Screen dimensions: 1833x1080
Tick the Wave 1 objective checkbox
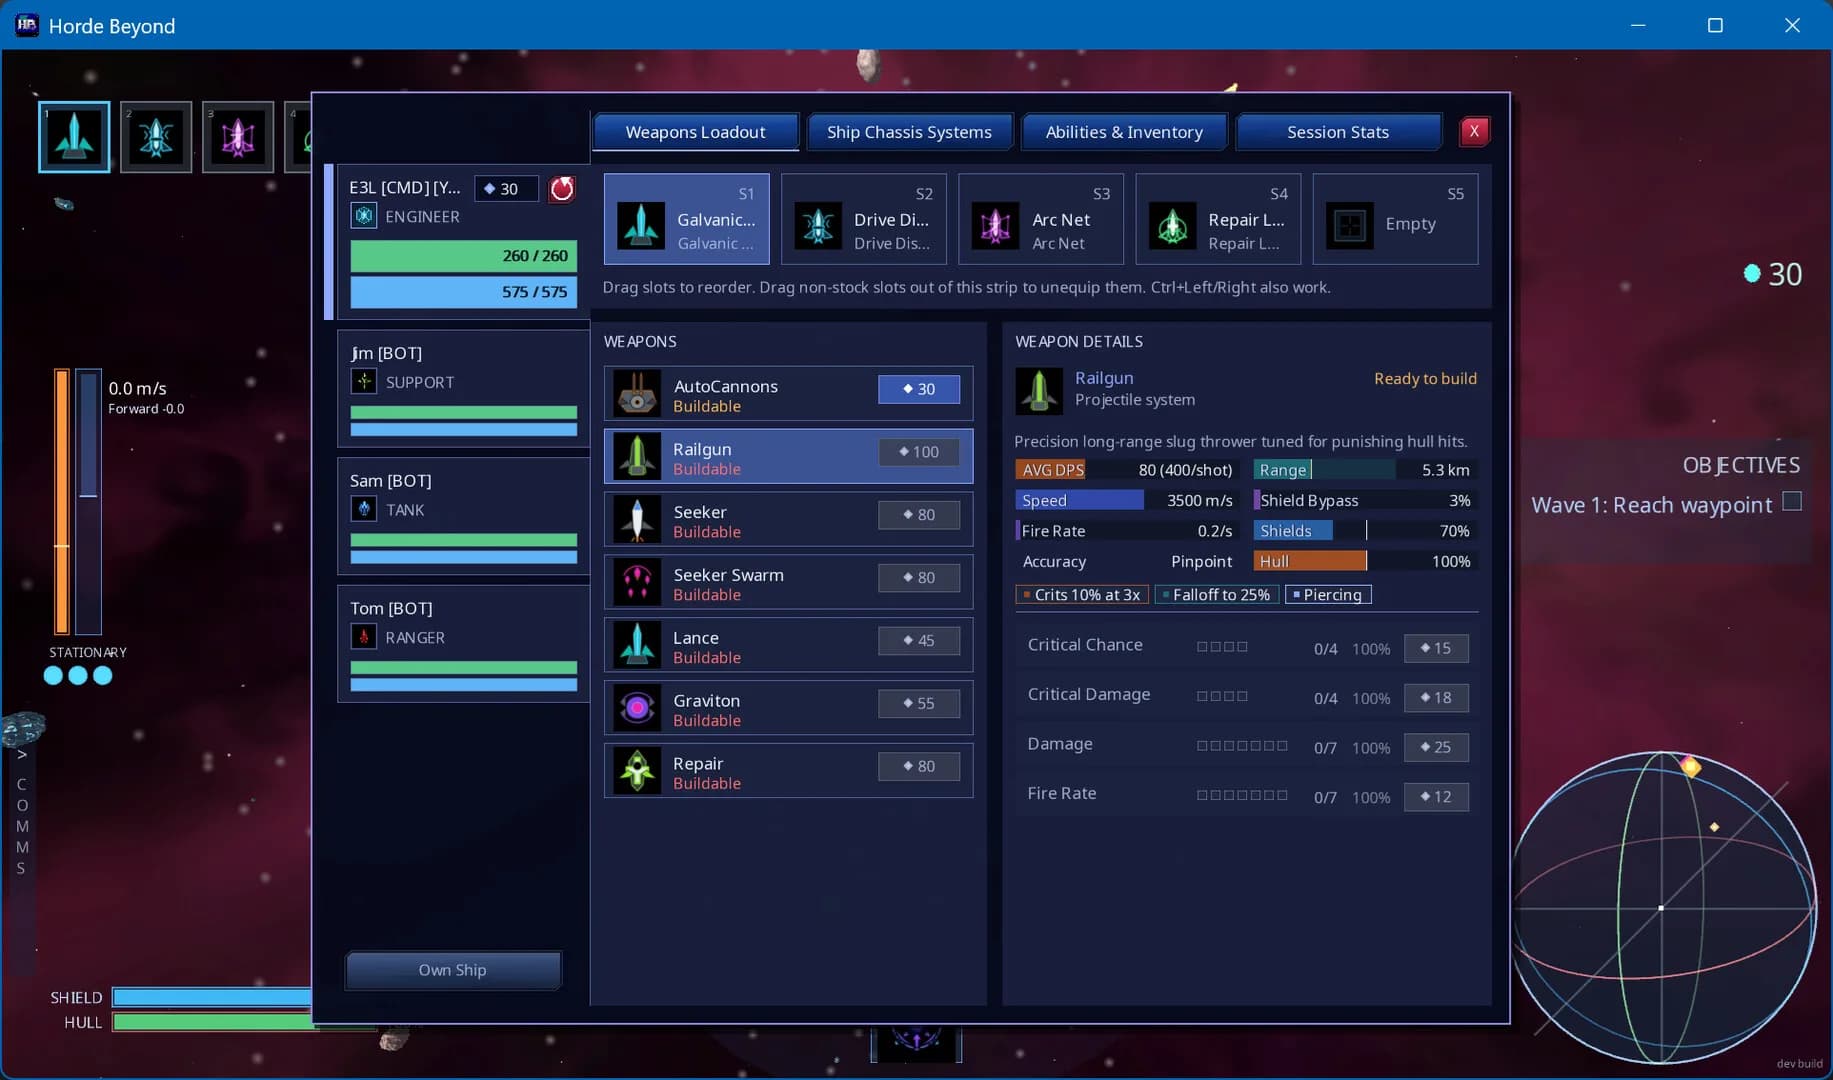pyautogui.click(x=1792, y=501)
